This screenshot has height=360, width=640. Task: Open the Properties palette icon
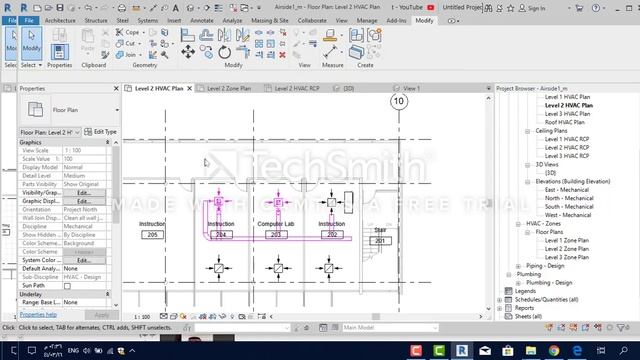[60, 52]
